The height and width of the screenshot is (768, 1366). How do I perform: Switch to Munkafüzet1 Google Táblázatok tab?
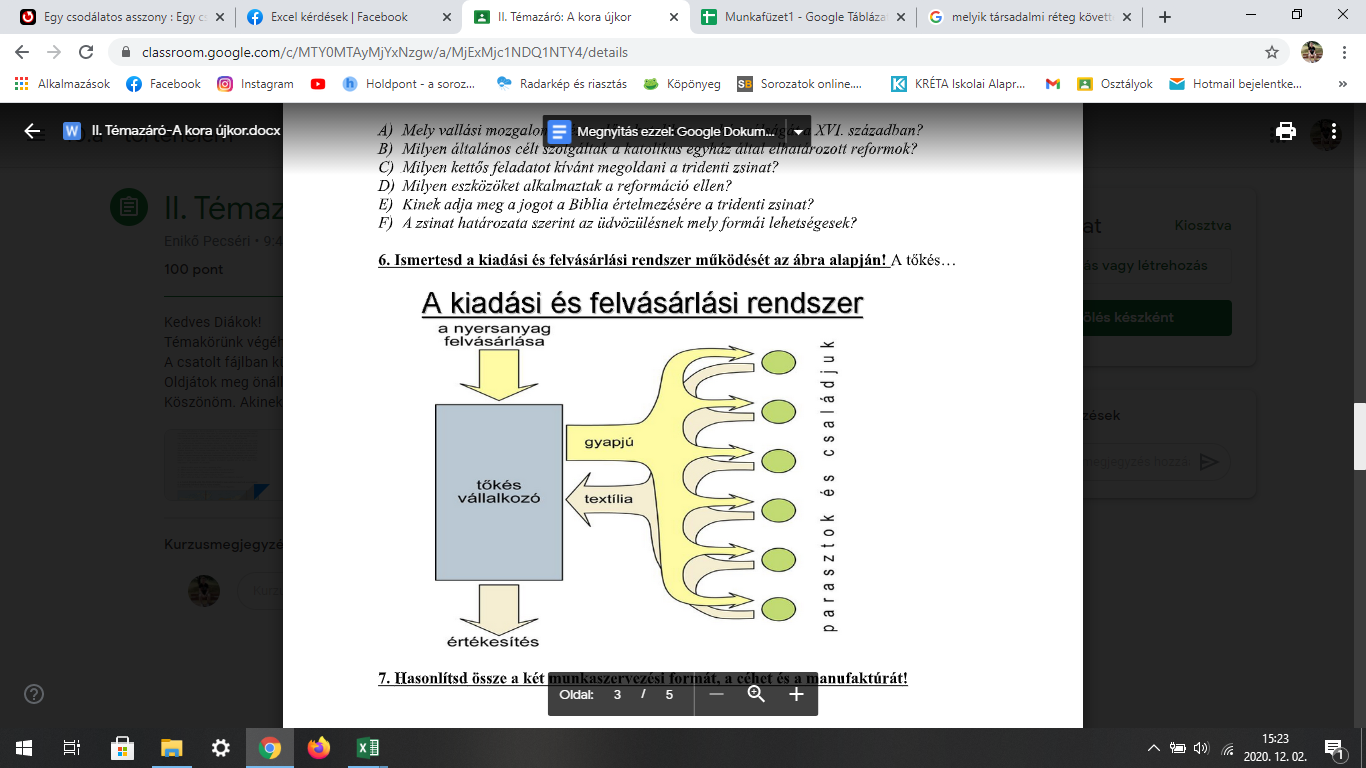(805, 17)
